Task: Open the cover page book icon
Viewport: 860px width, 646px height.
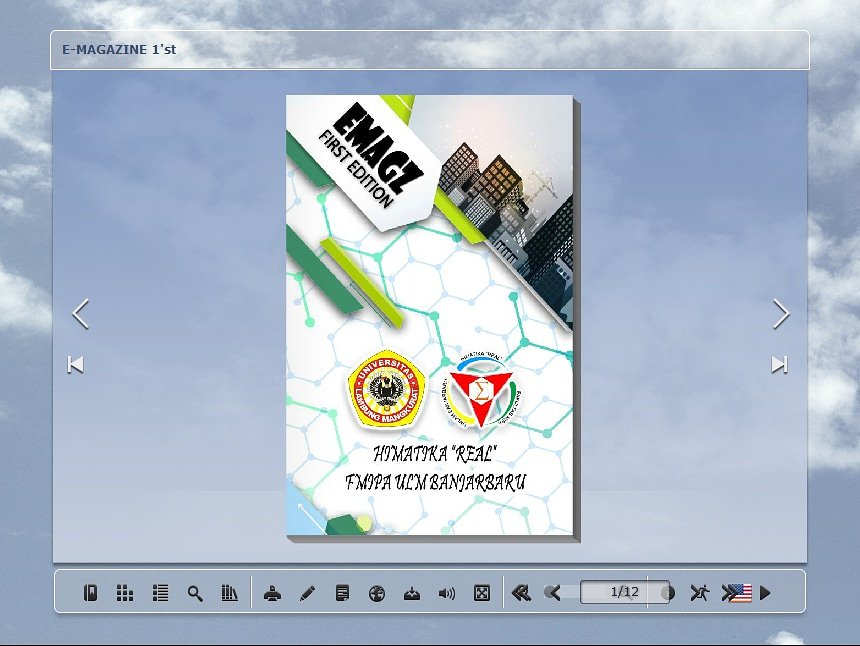Action: click(90, 593)
